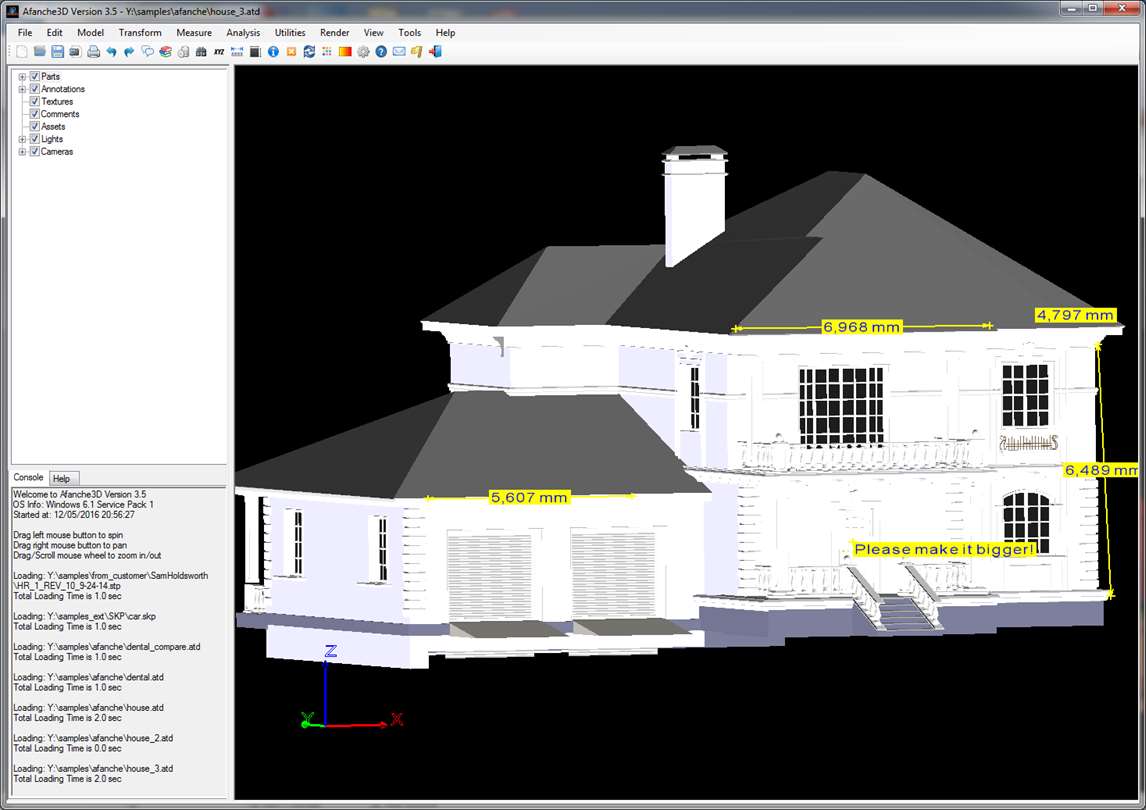Click the redo arrow icon

[x=129, y=52]
